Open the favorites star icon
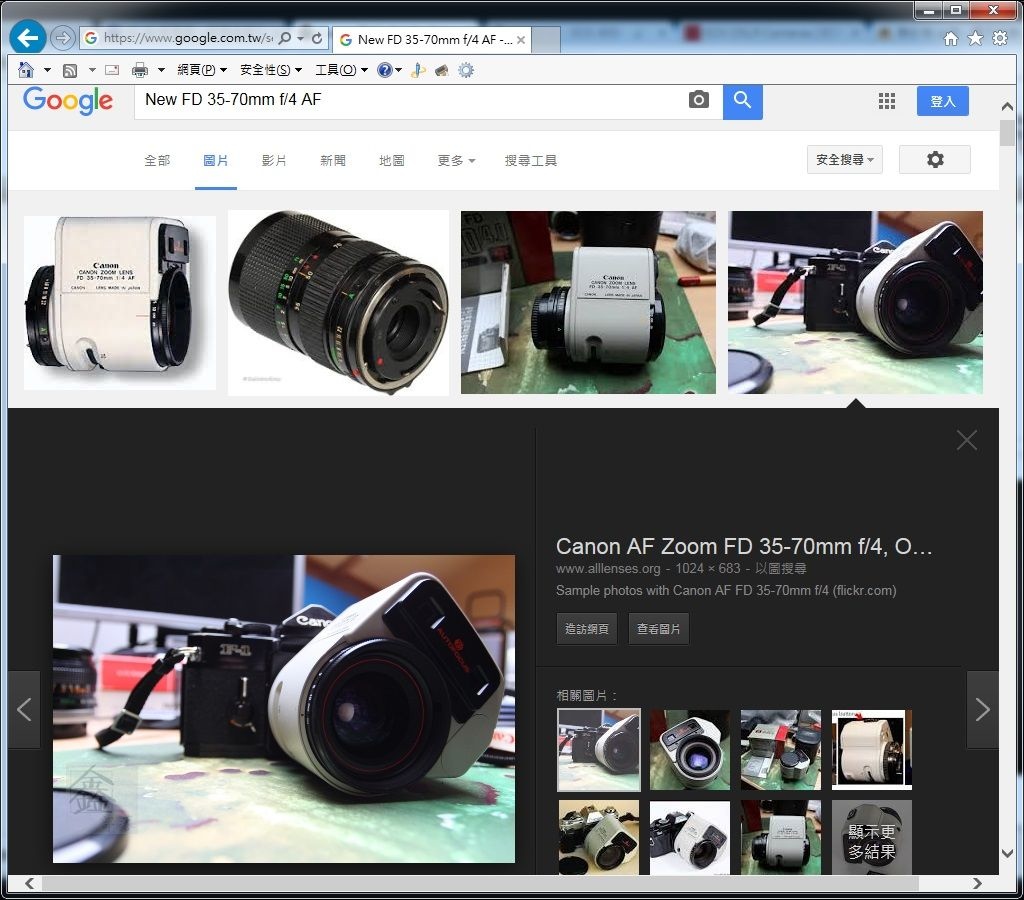 pos(975,39)
